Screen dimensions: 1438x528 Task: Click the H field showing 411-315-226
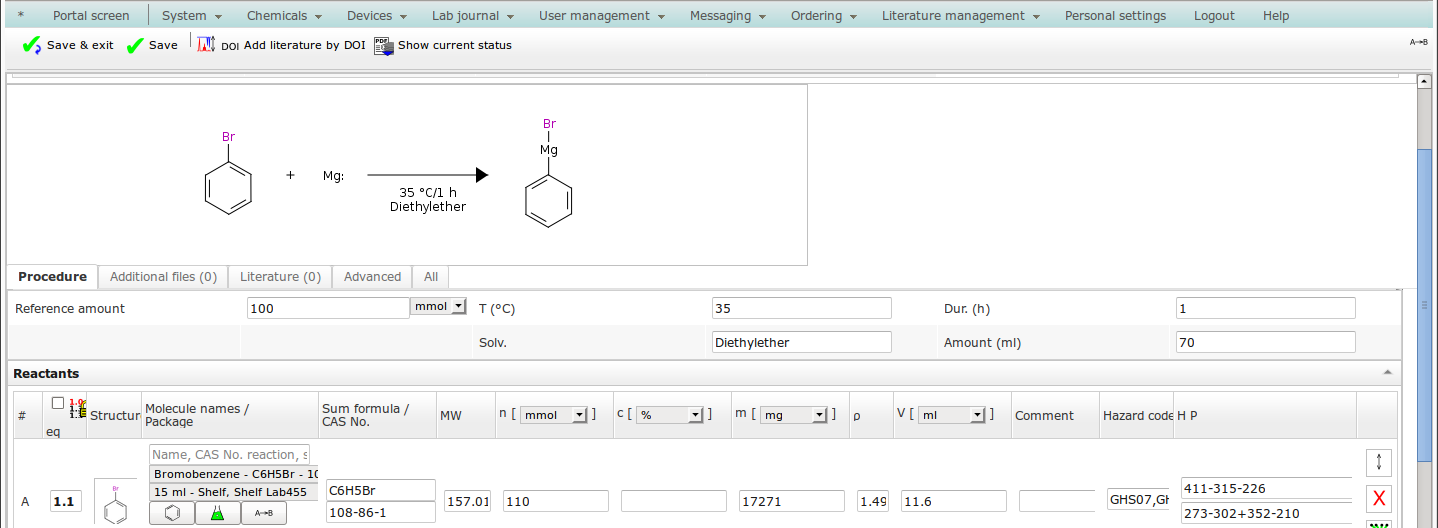(x=1266, y=489)
